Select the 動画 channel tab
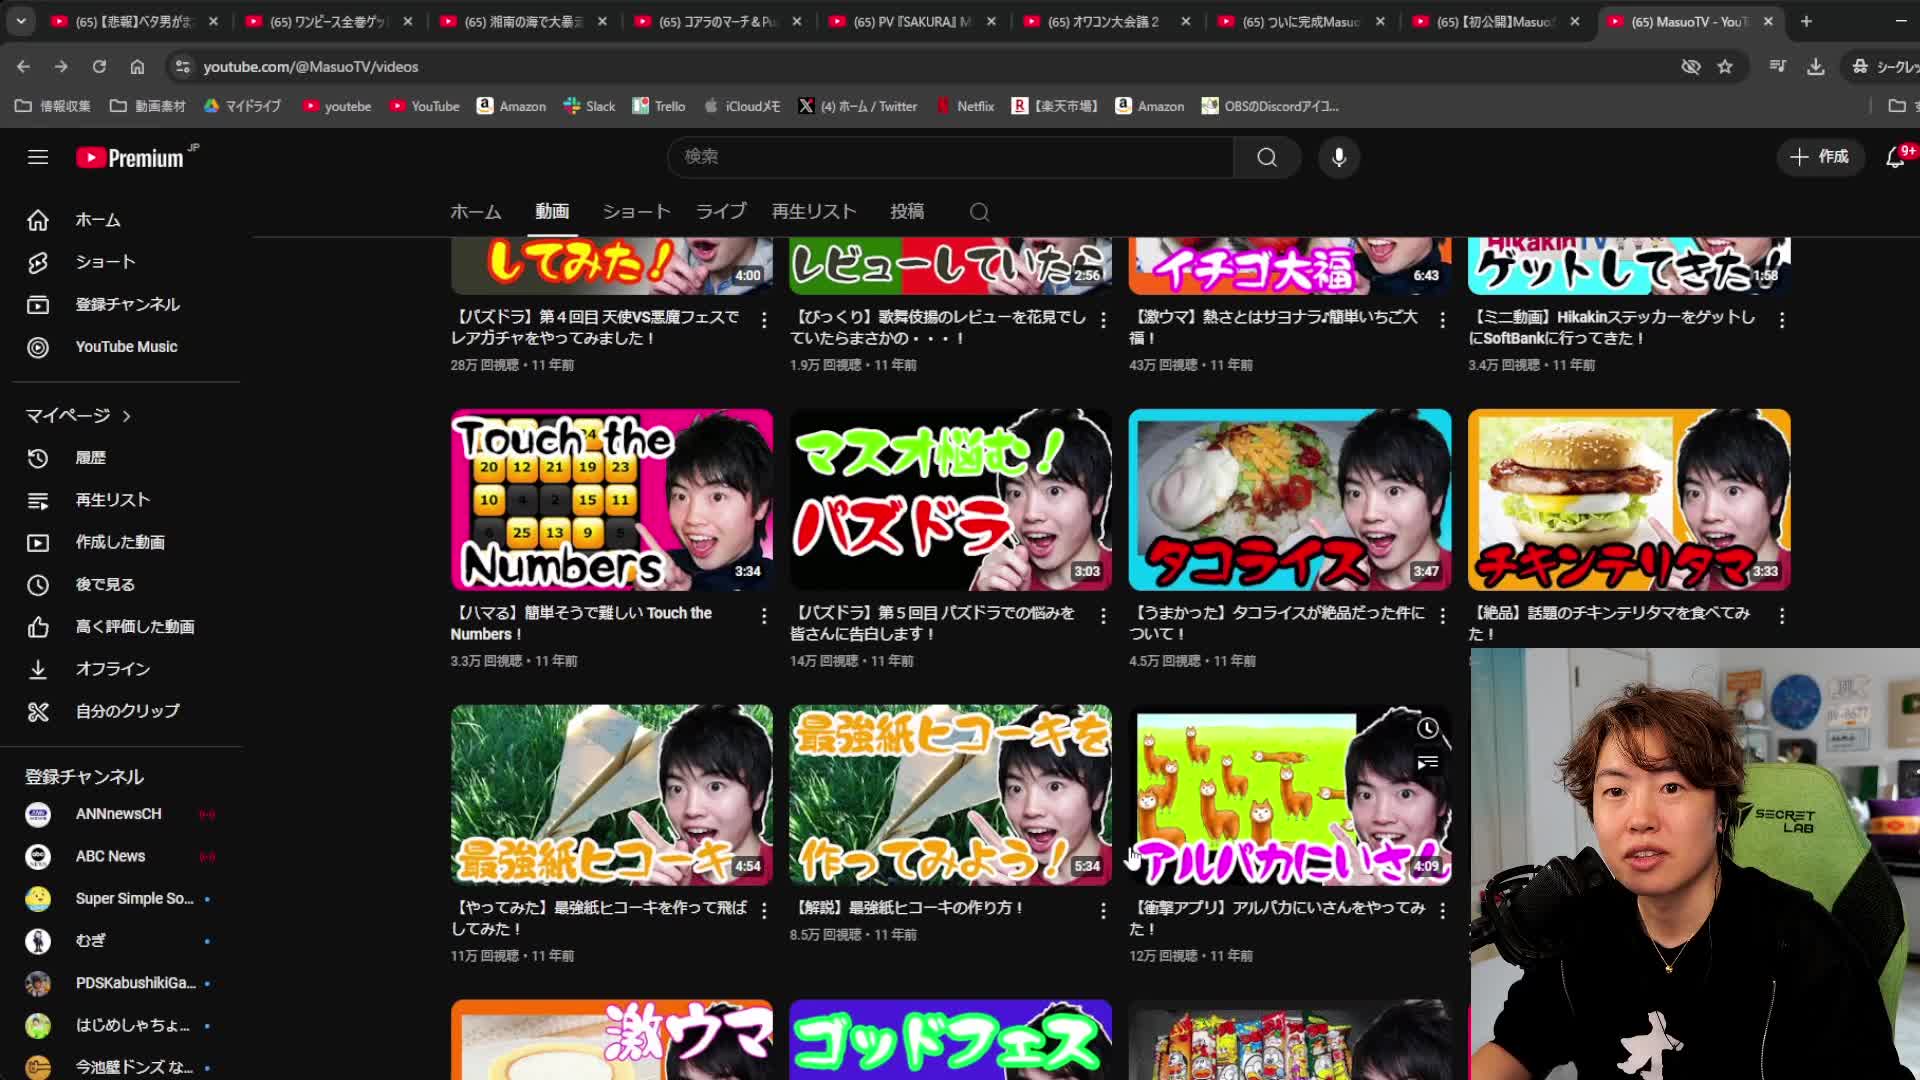Image resolution: width=1920 pixels, height=1080 pixels. point(552,212)
